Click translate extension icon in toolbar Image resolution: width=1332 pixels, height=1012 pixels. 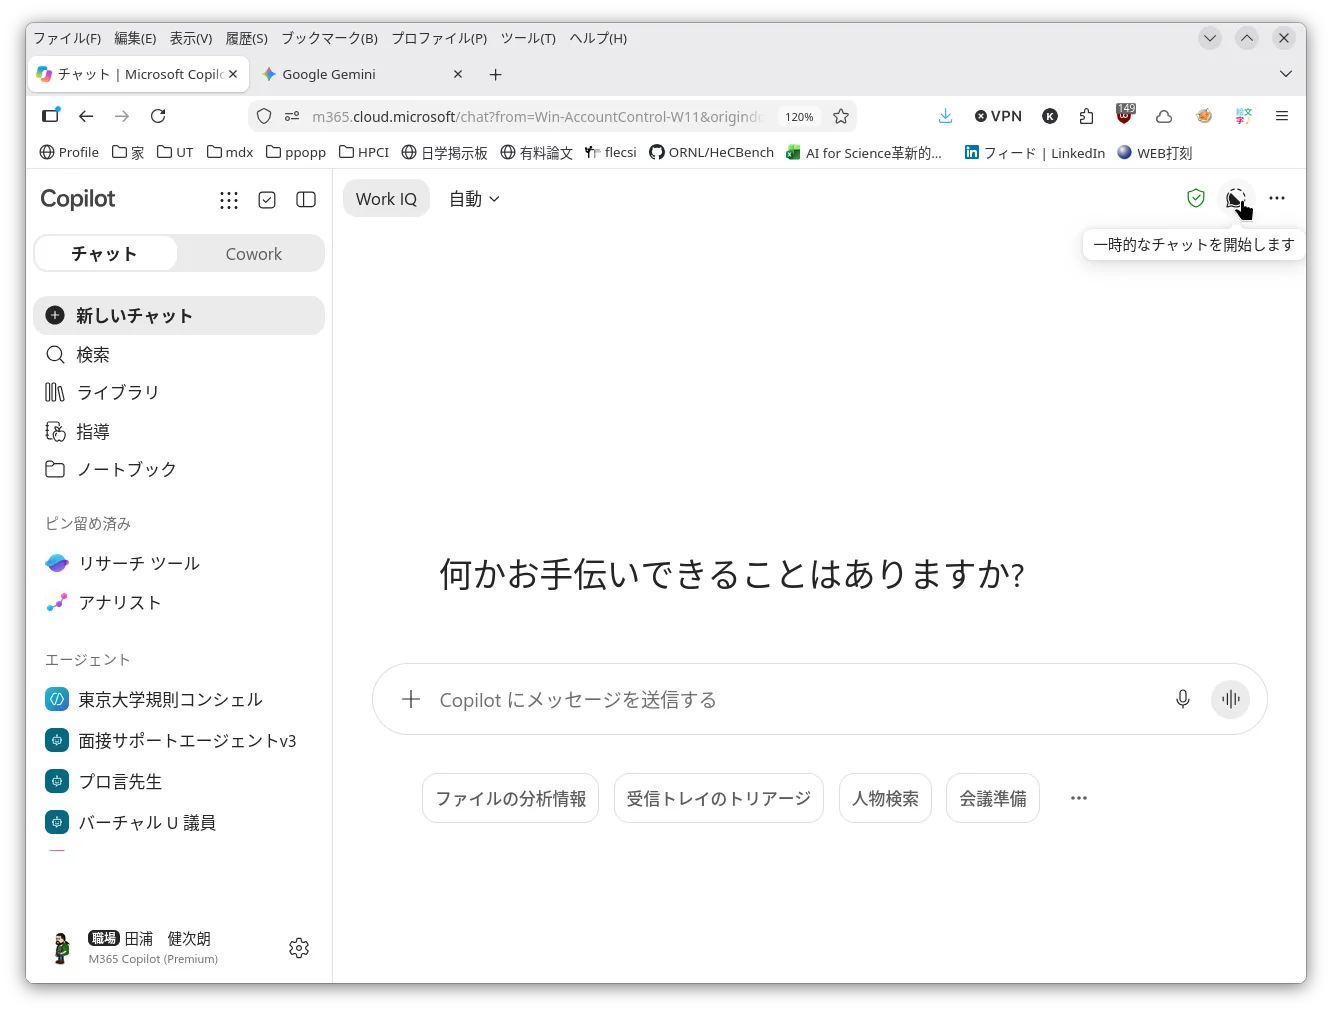(x=1243, y=116)
